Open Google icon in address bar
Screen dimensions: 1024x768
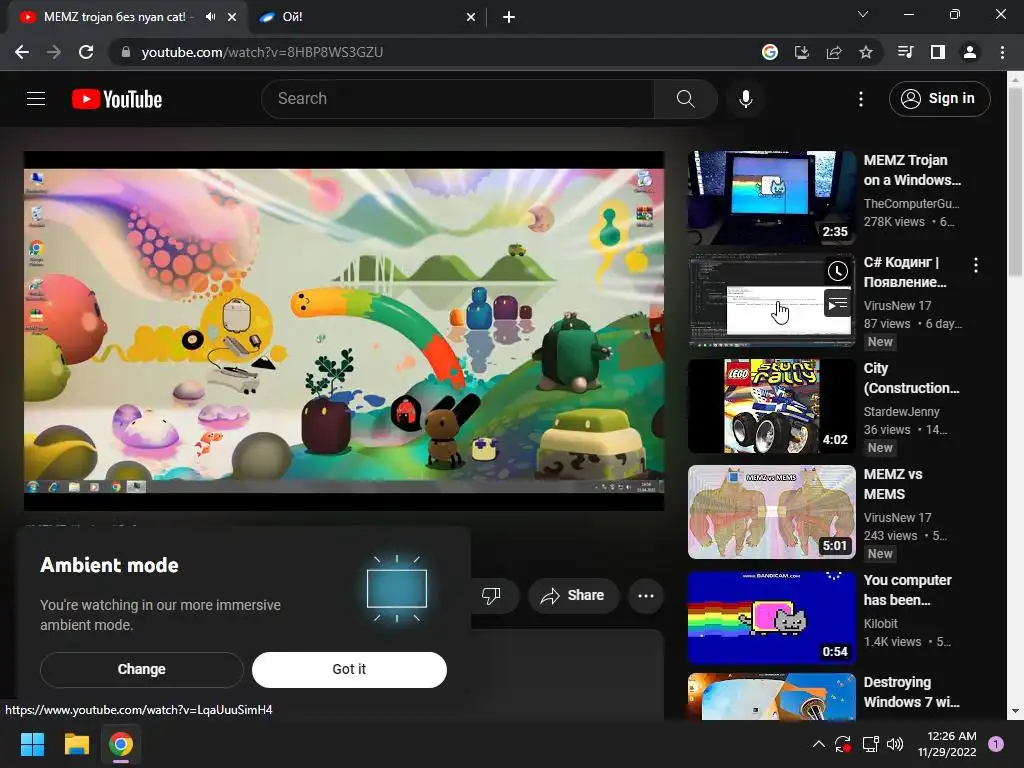[770, 52]
